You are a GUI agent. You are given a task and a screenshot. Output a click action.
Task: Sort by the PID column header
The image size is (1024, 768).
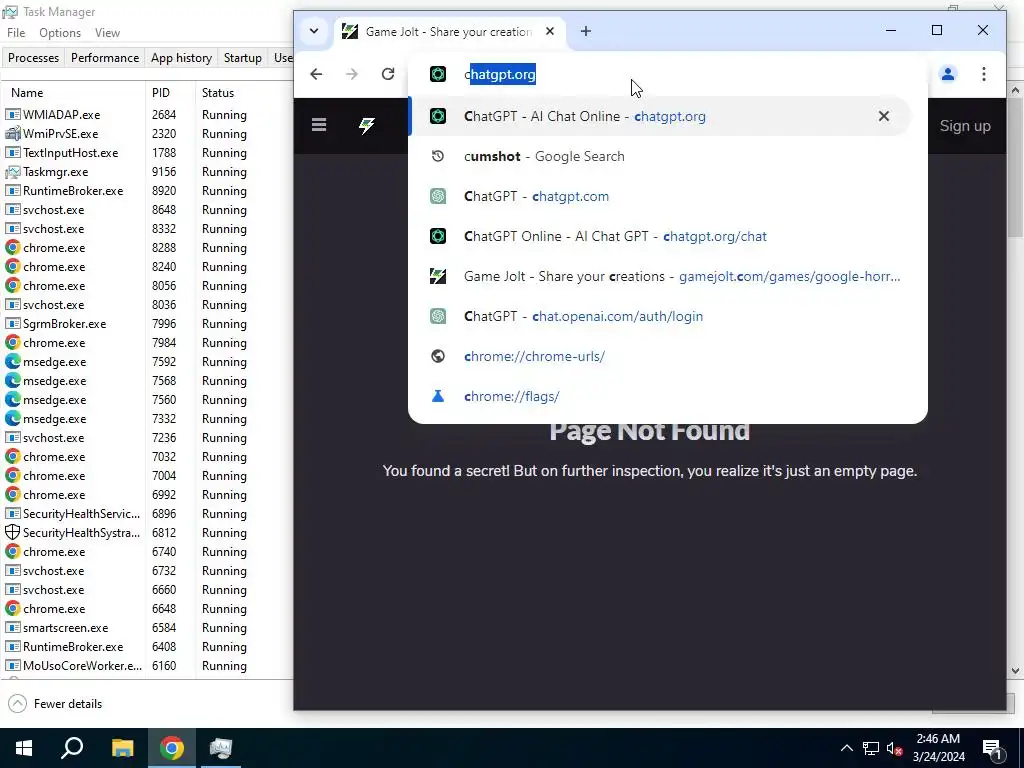[x=170, y=93]
